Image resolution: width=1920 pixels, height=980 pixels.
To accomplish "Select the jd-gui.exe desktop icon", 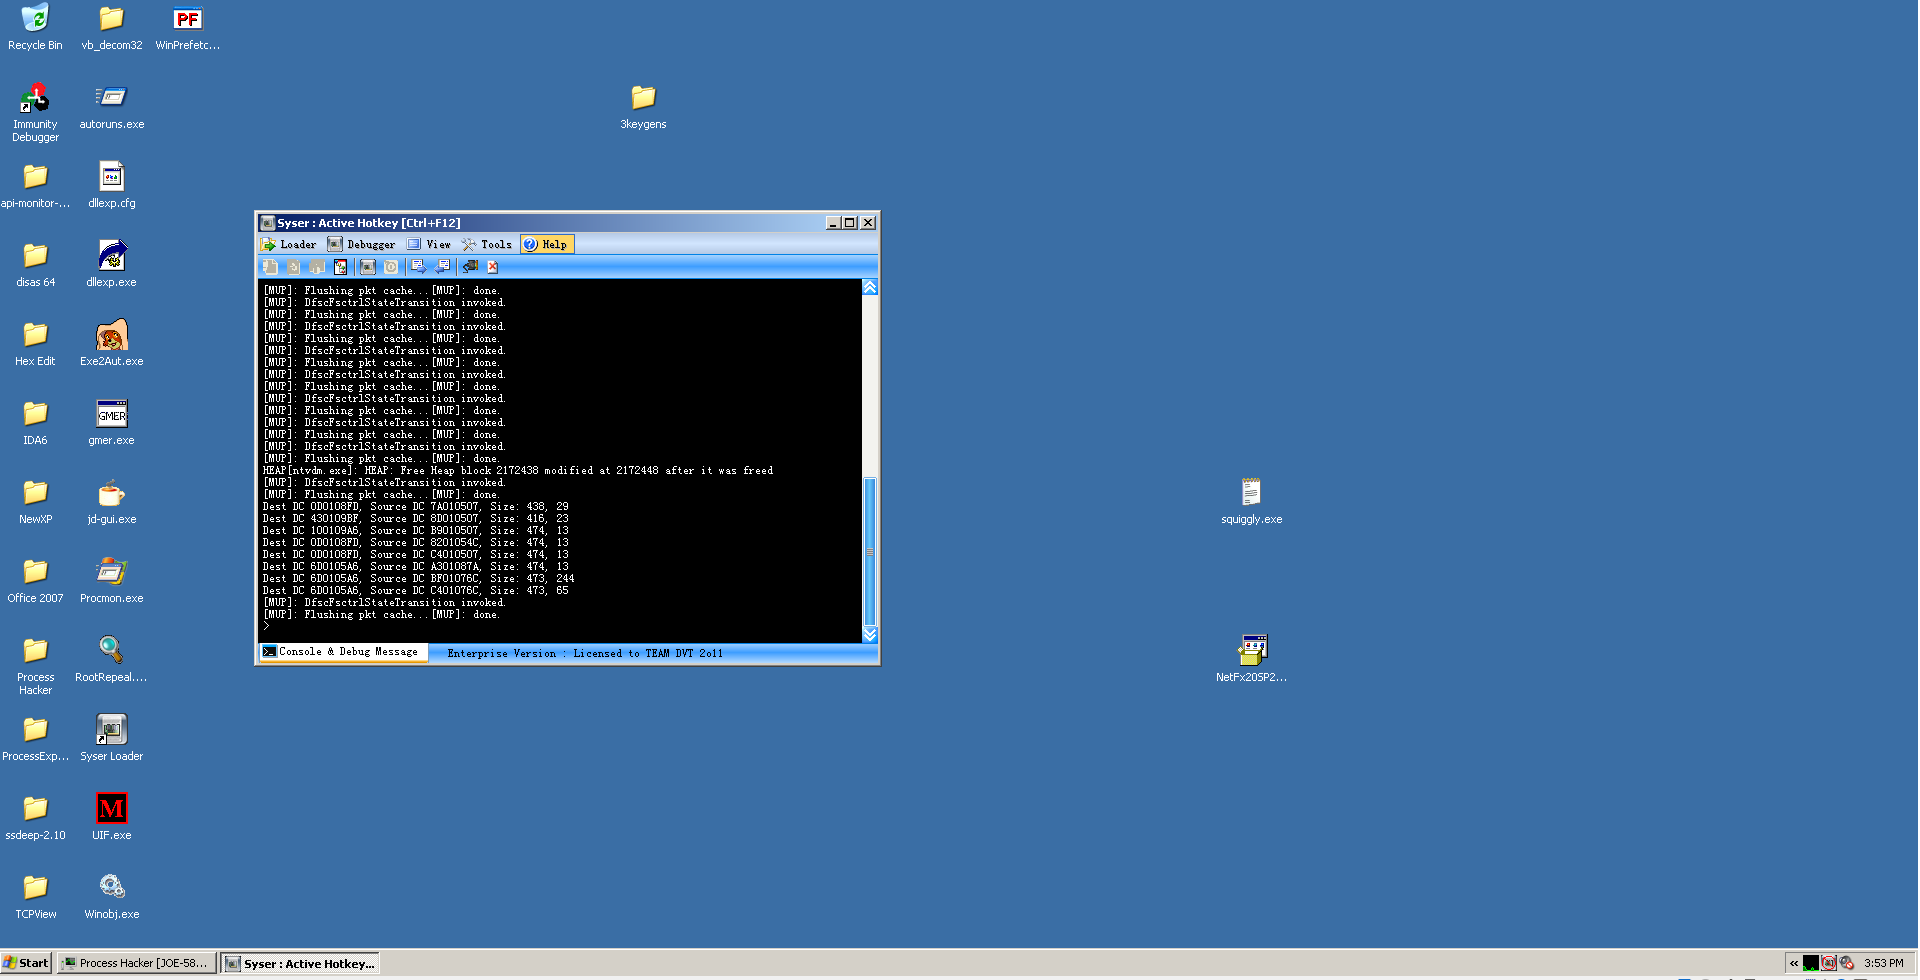I will 112,502.
